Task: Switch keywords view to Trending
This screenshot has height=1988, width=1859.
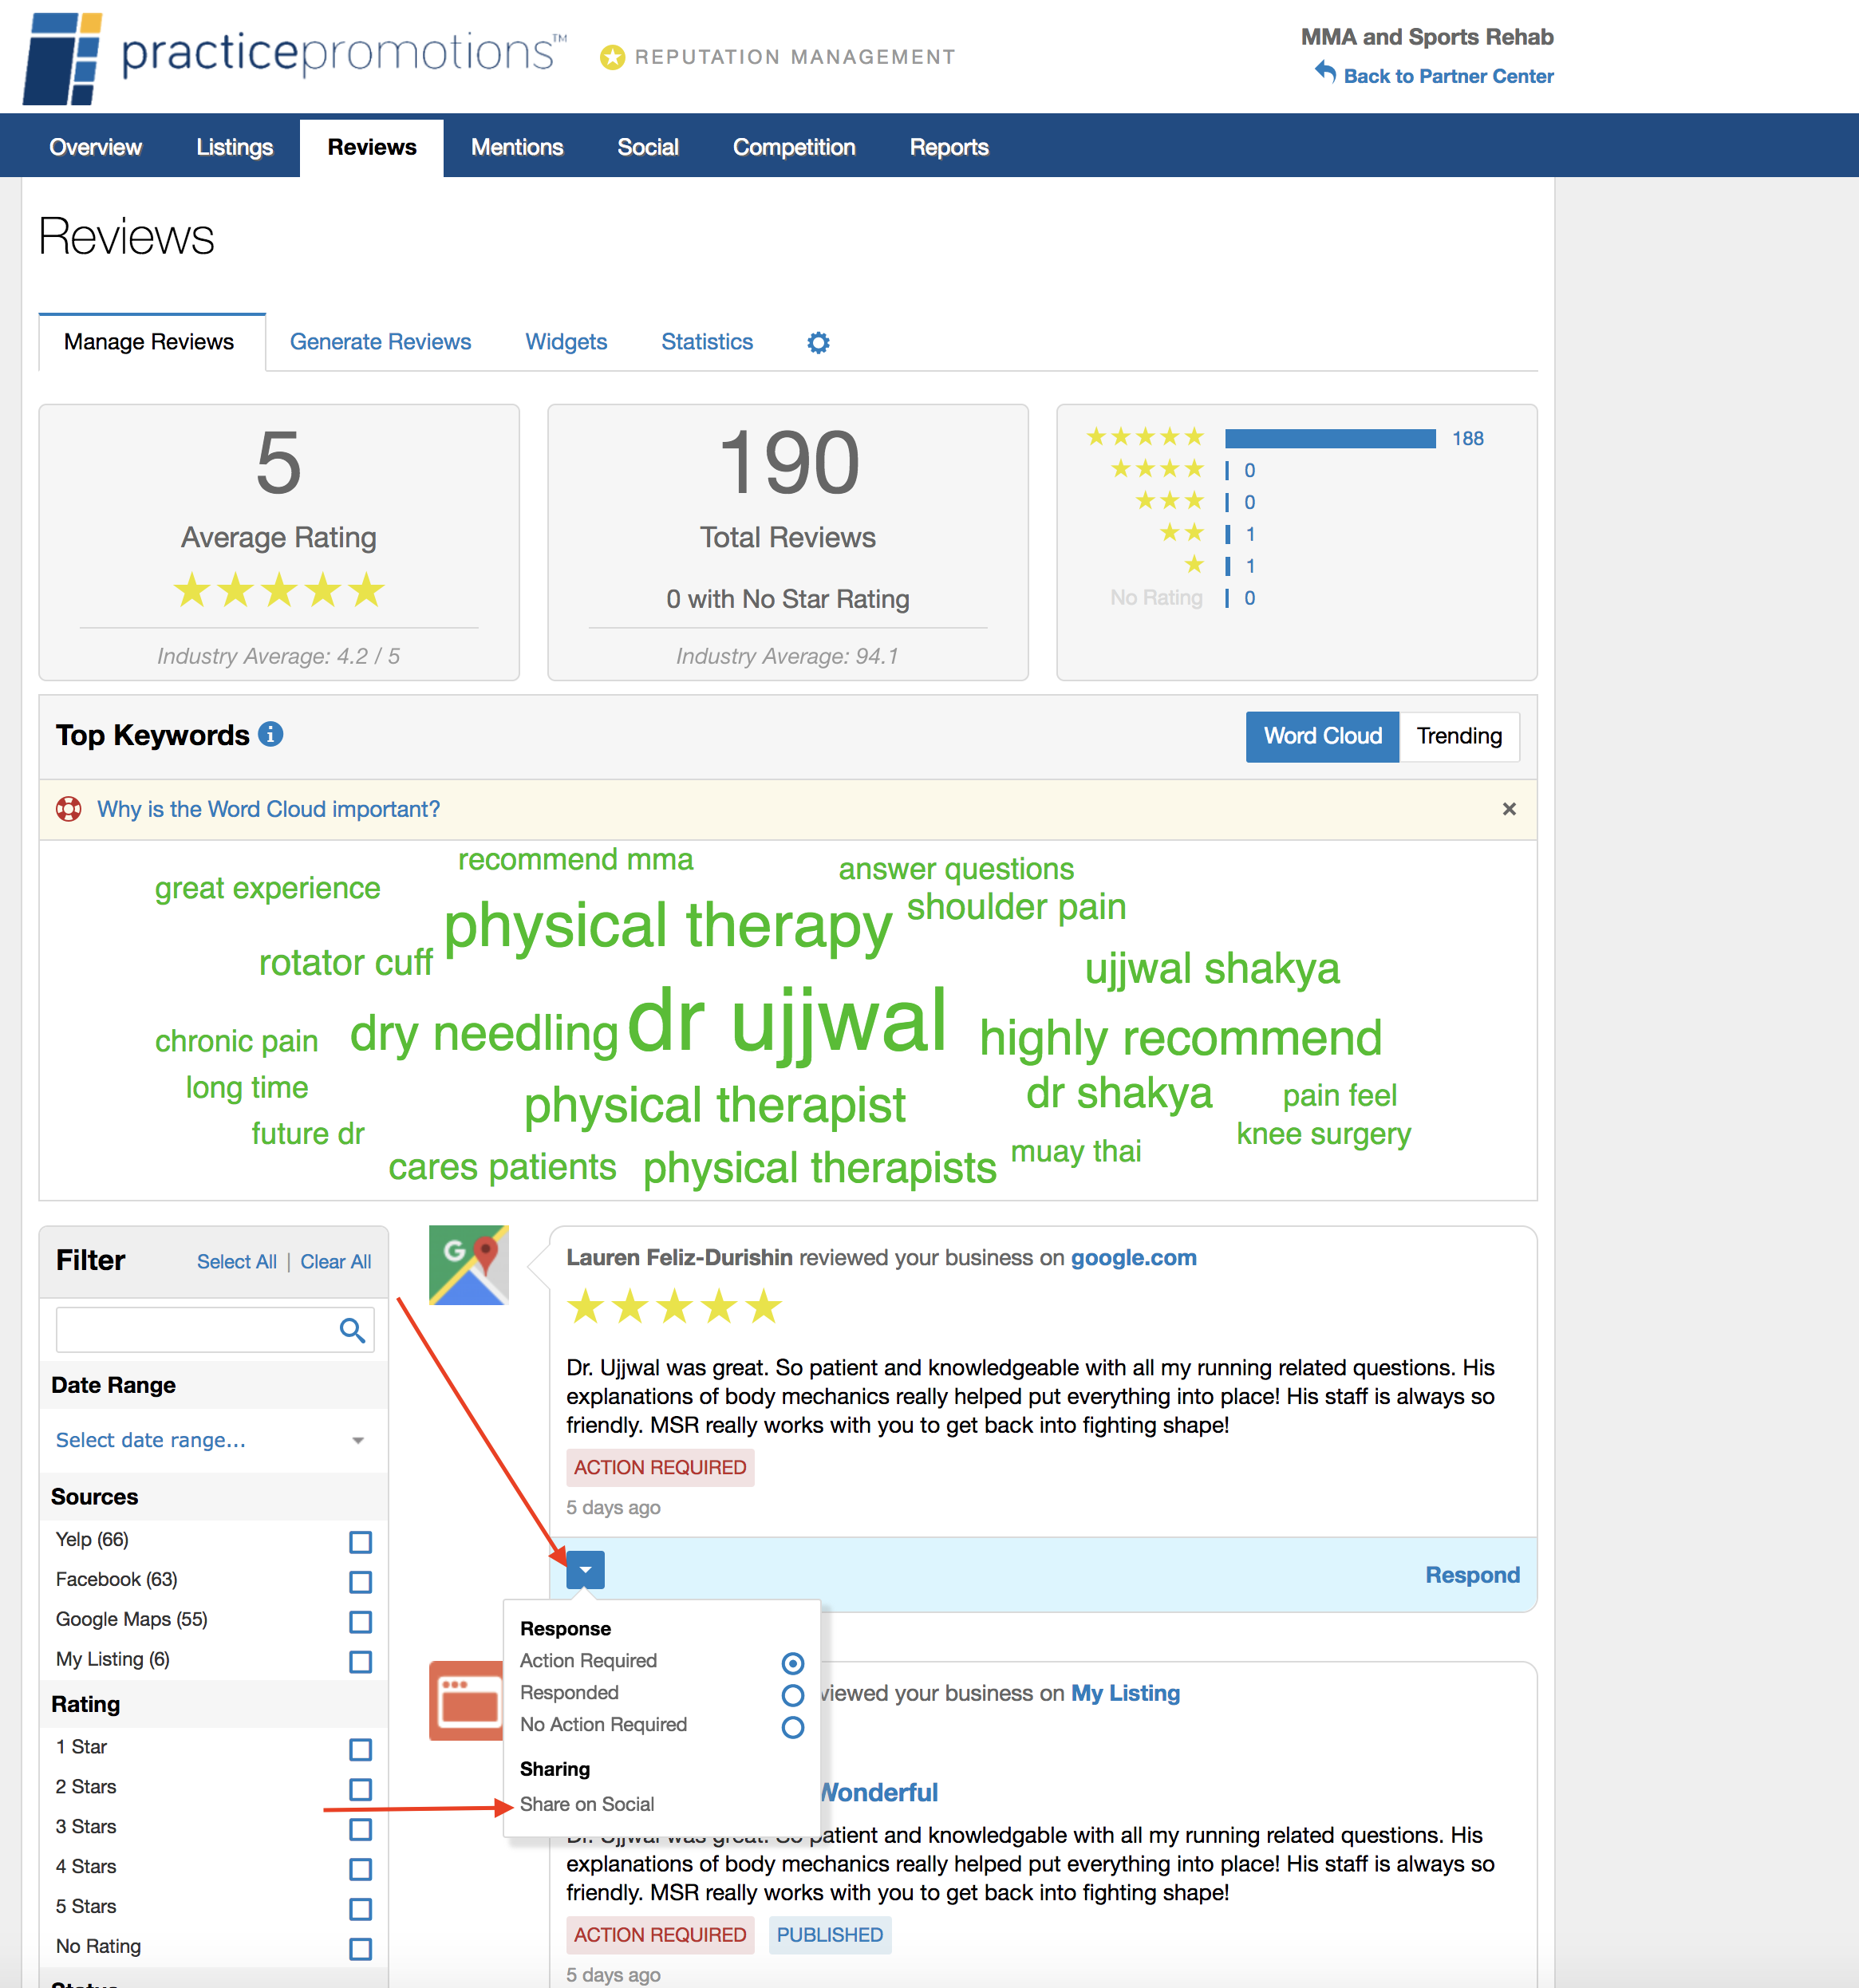Action: pyautogui.click(x=1458, y=736)
